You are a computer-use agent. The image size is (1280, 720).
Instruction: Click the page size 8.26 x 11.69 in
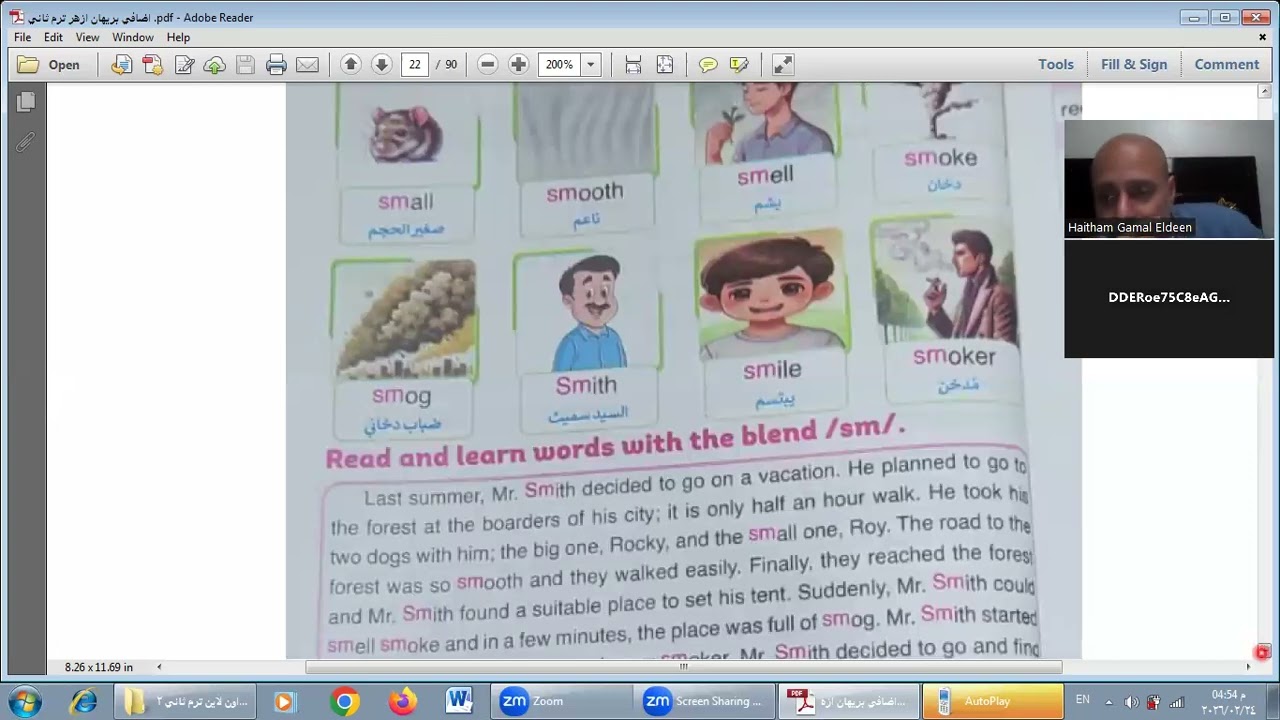pos(99,667)
